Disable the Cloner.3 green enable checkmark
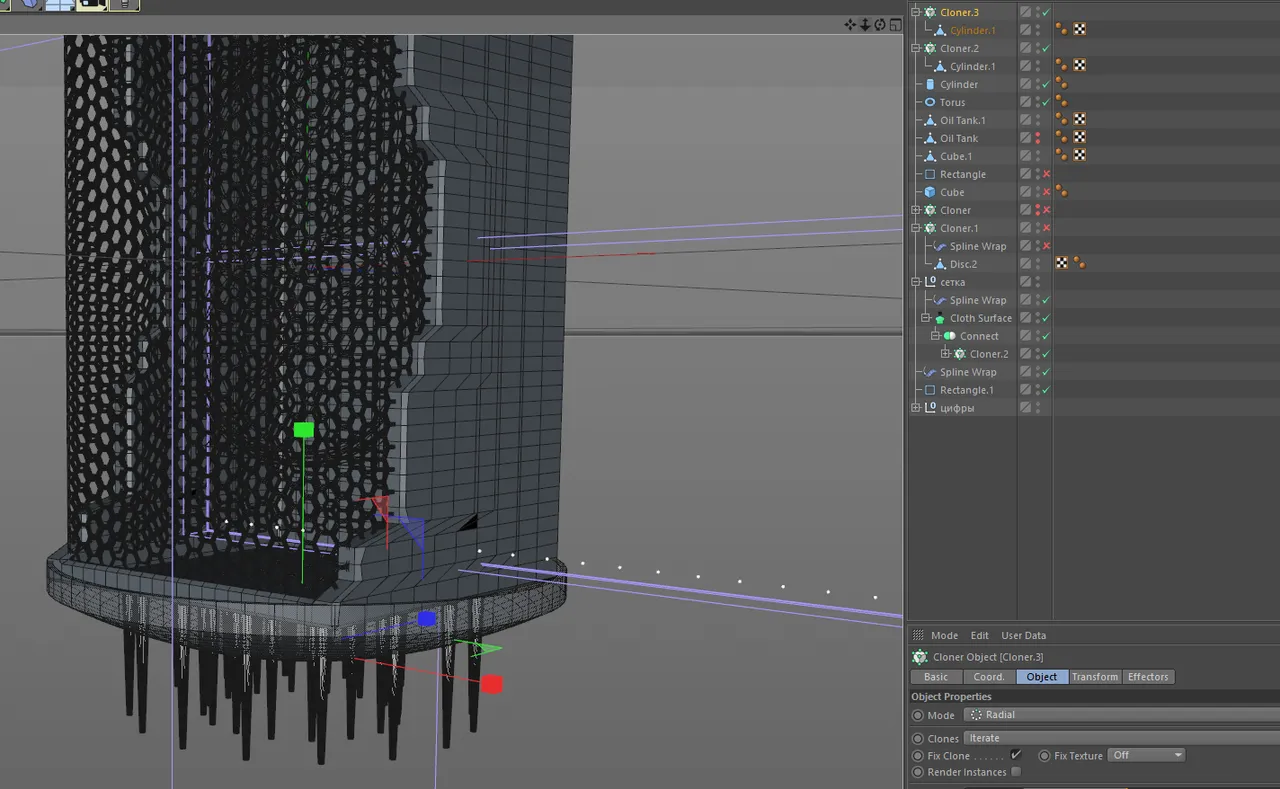Screen dimensions: 1280x789 click(x=1046, y=12)
